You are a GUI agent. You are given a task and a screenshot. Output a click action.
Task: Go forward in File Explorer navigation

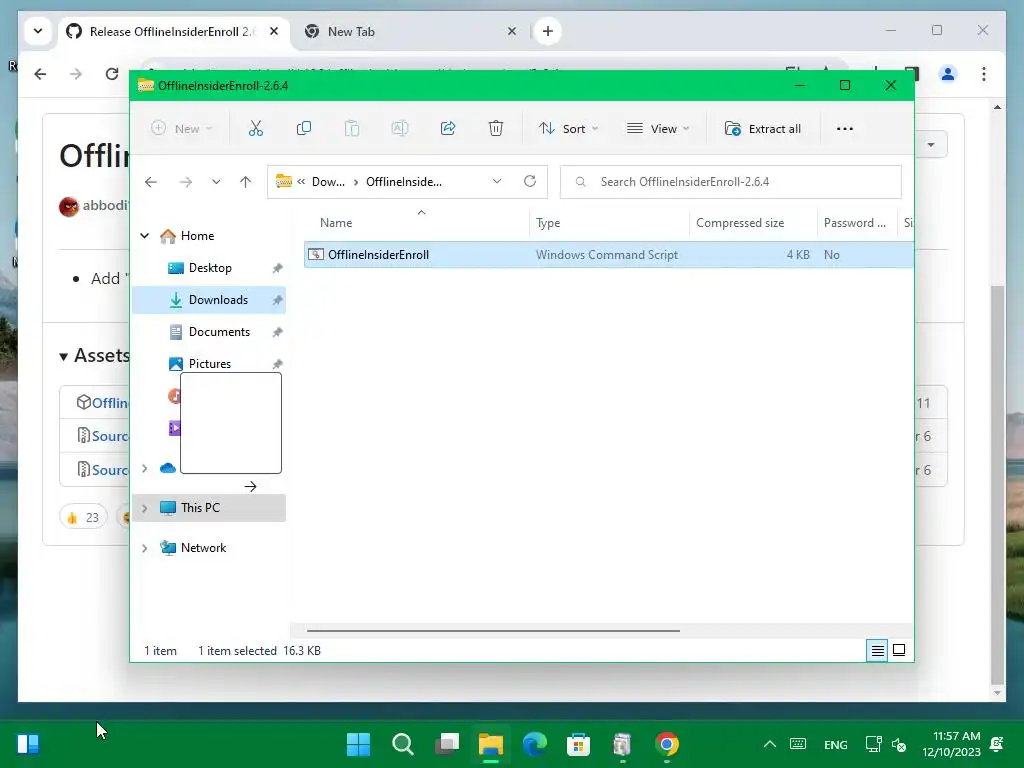click(x=185, y=182)
